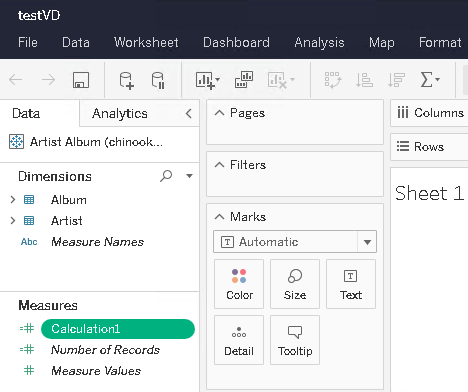This screenshot has width=468, height=392.
Task: Select the Measure Values field
Action: [x=96, y=370]
